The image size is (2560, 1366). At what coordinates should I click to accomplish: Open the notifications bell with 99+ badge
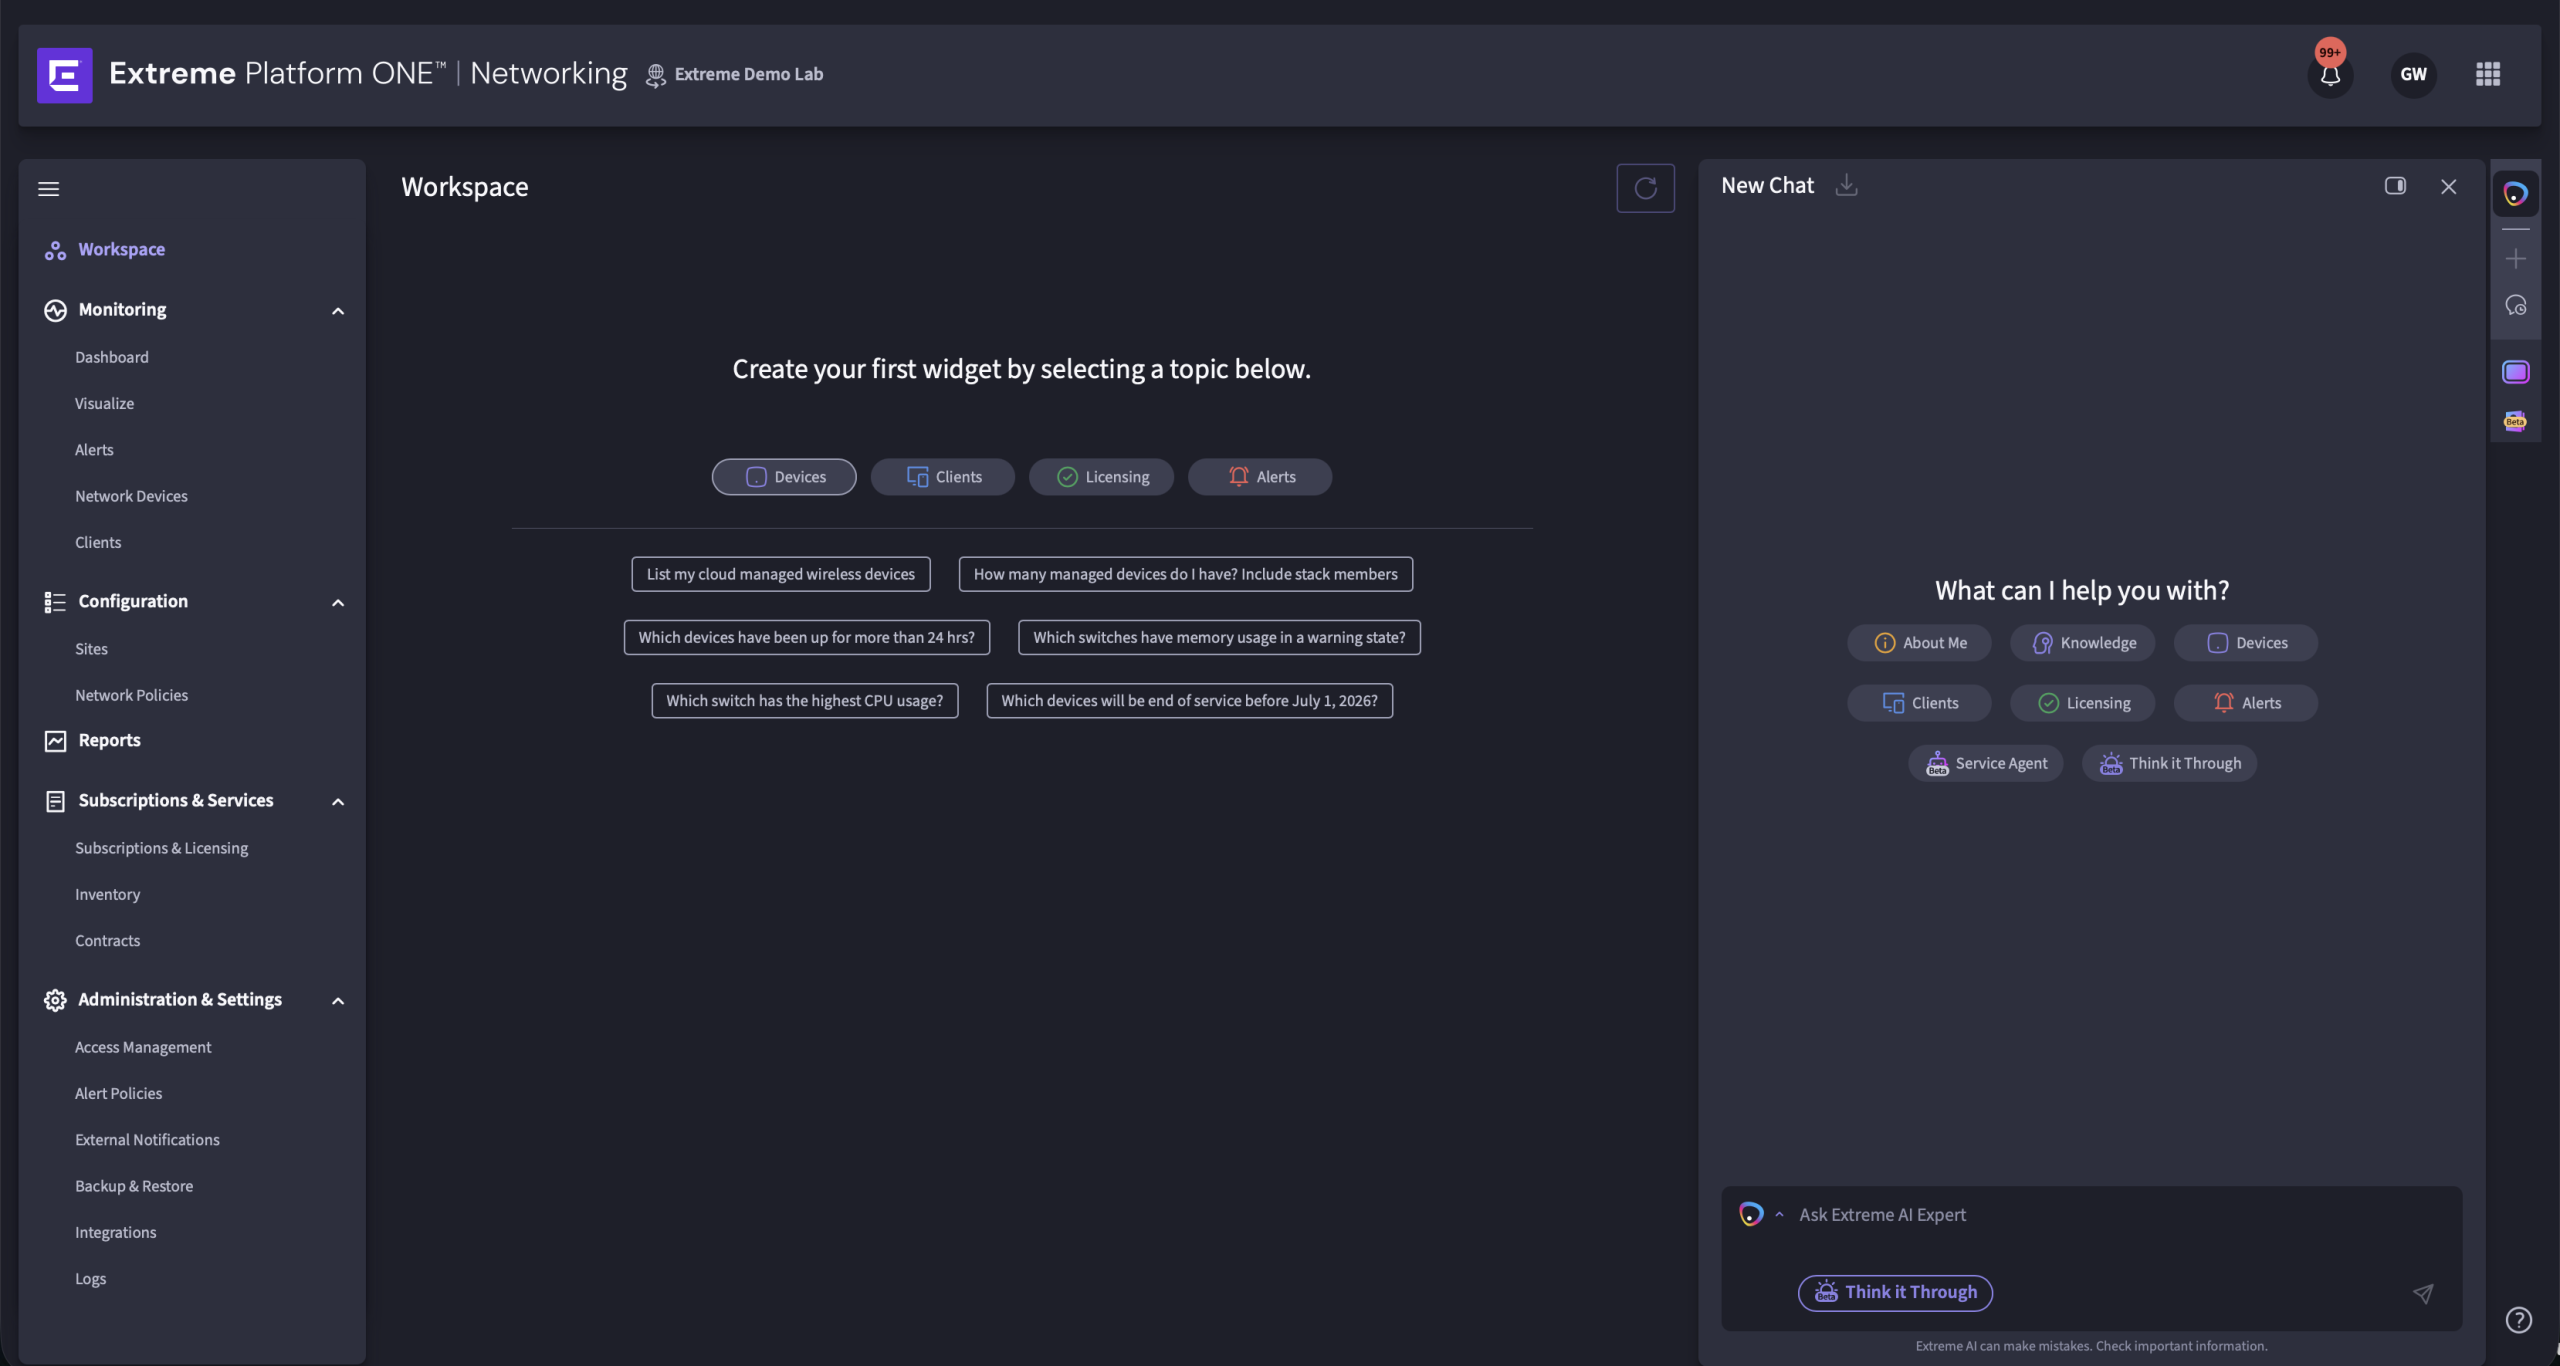[2330, 74]
